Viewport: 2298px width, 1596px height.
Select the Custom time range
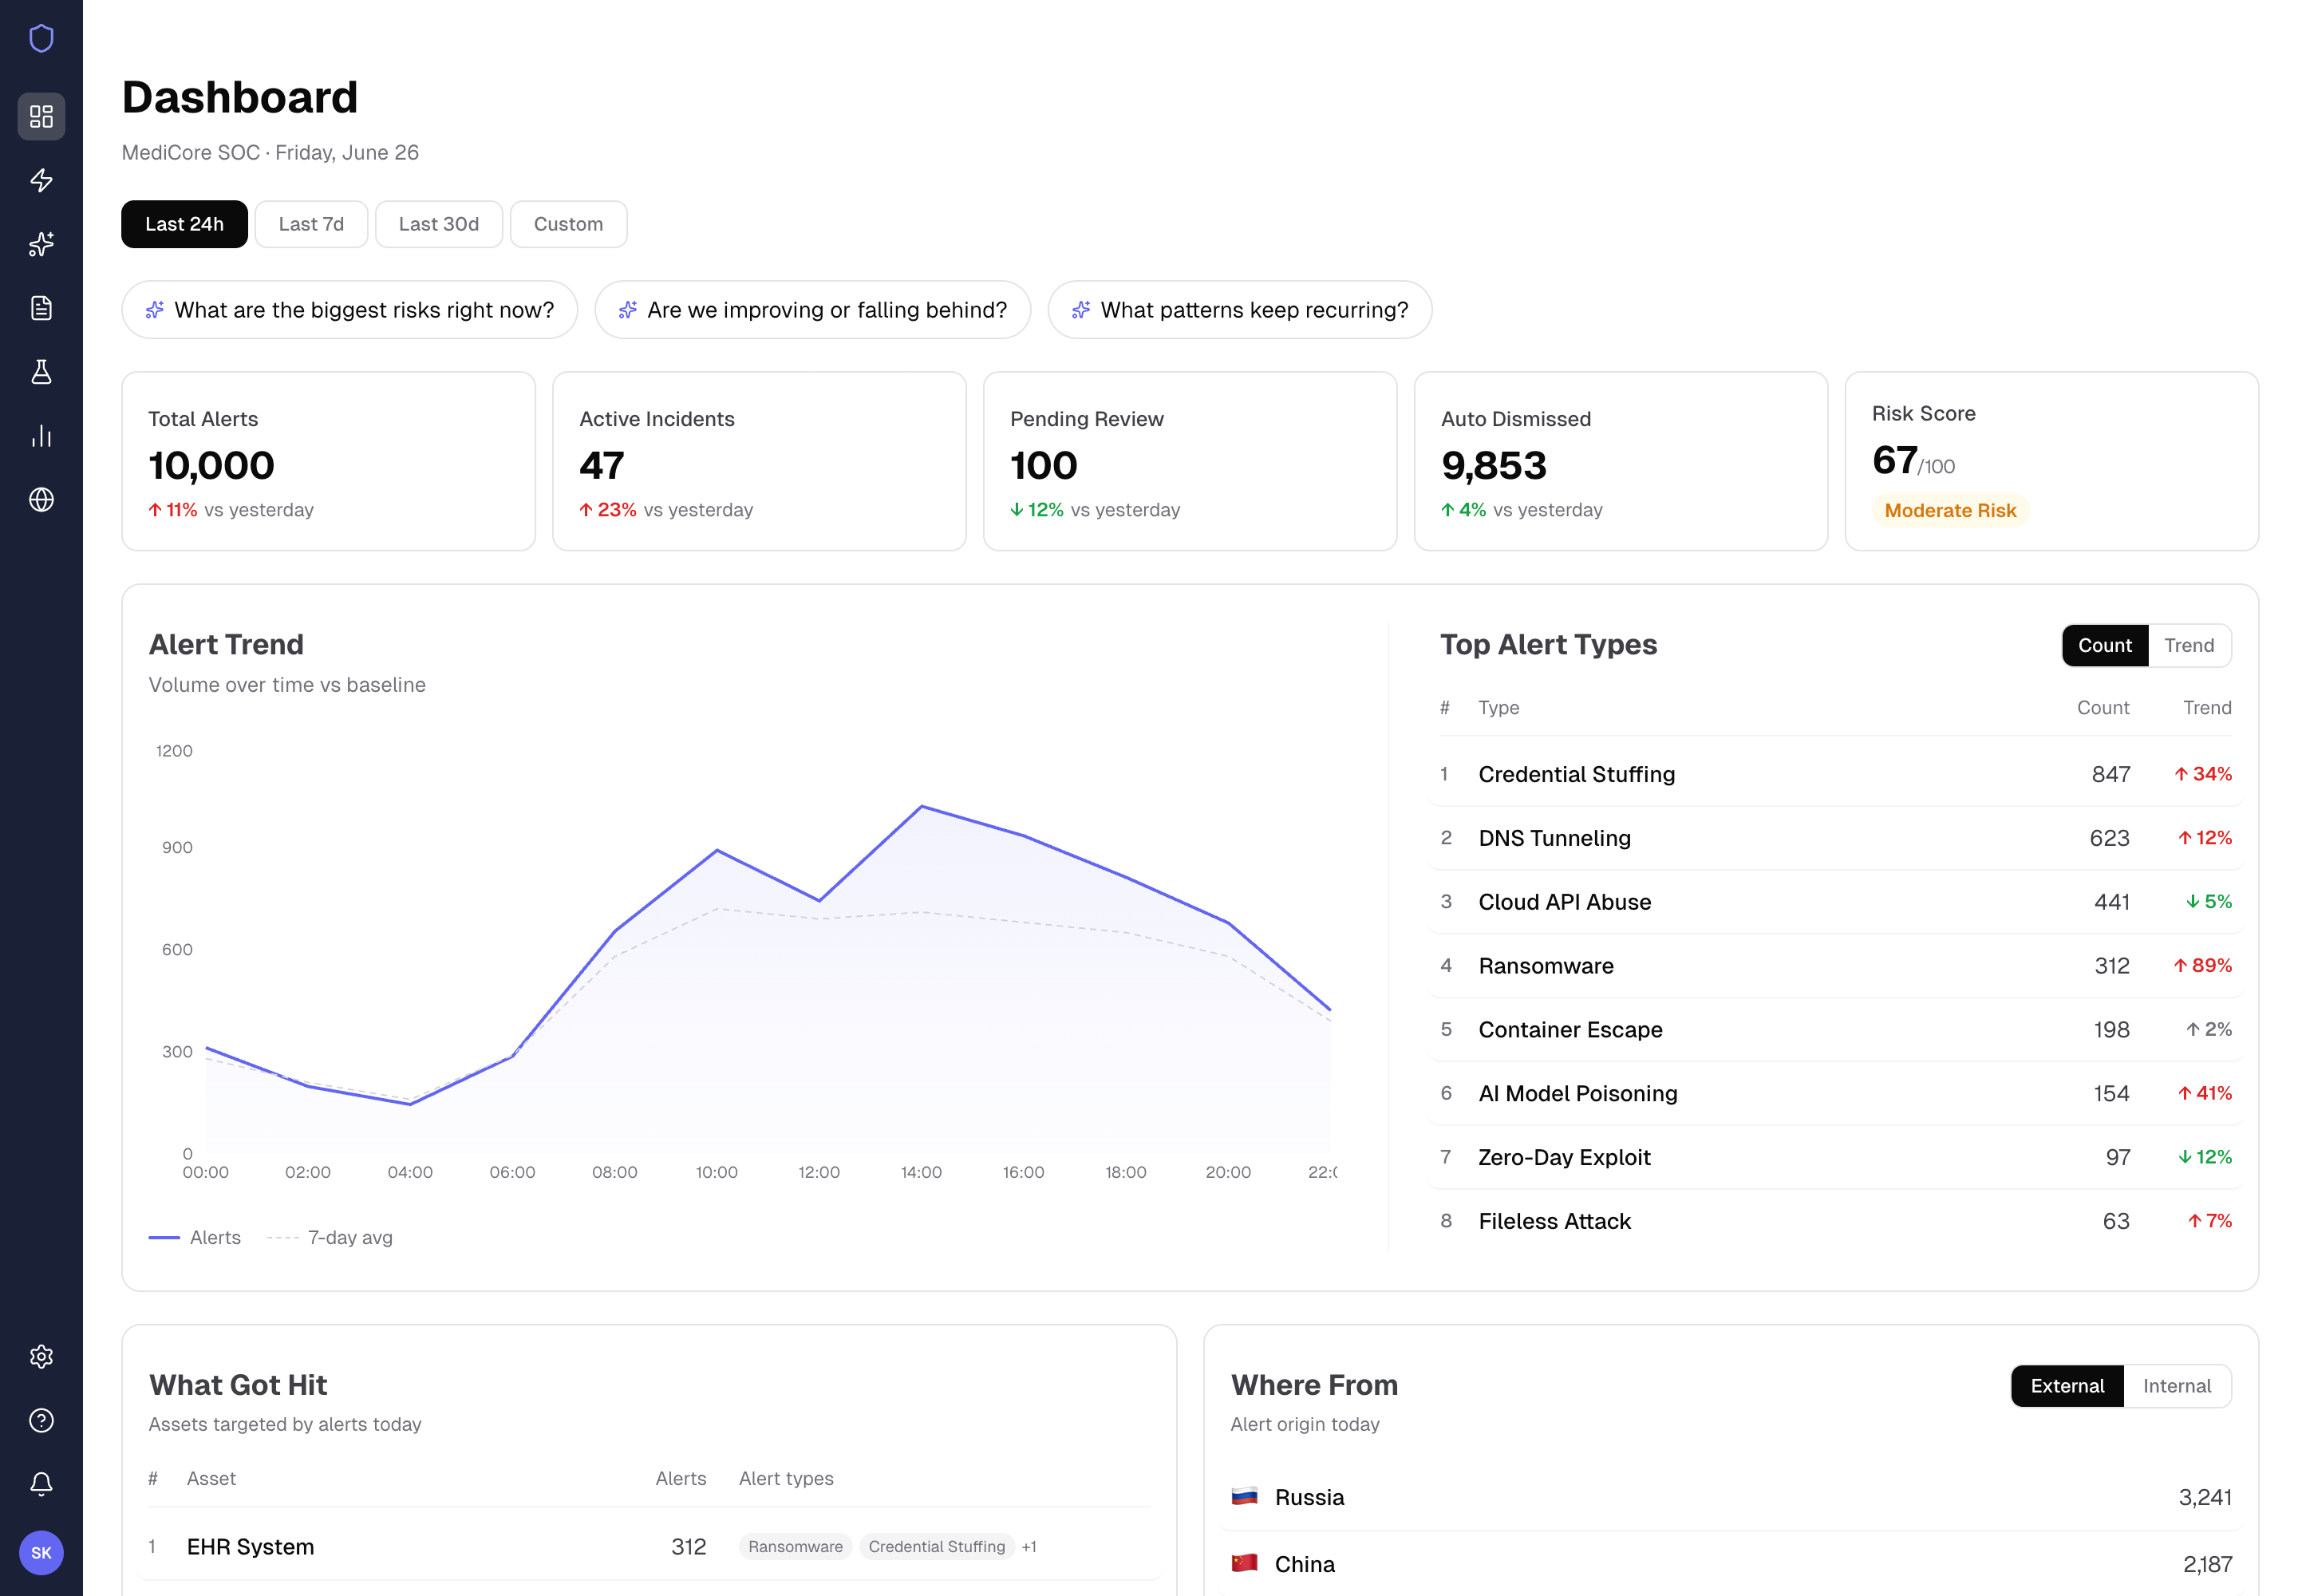tap(568, 224)
